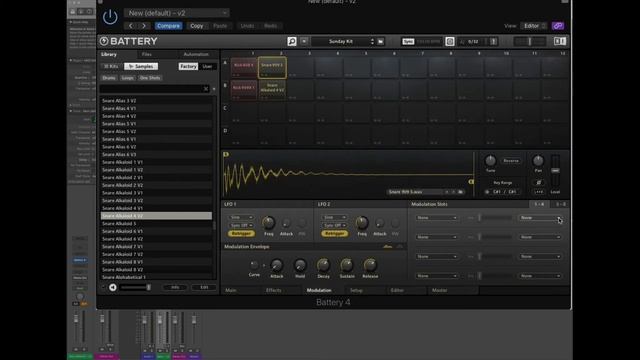Toggle the plug-in power button
Viewport: 640px width, 360px height.
tap(110, 17)
